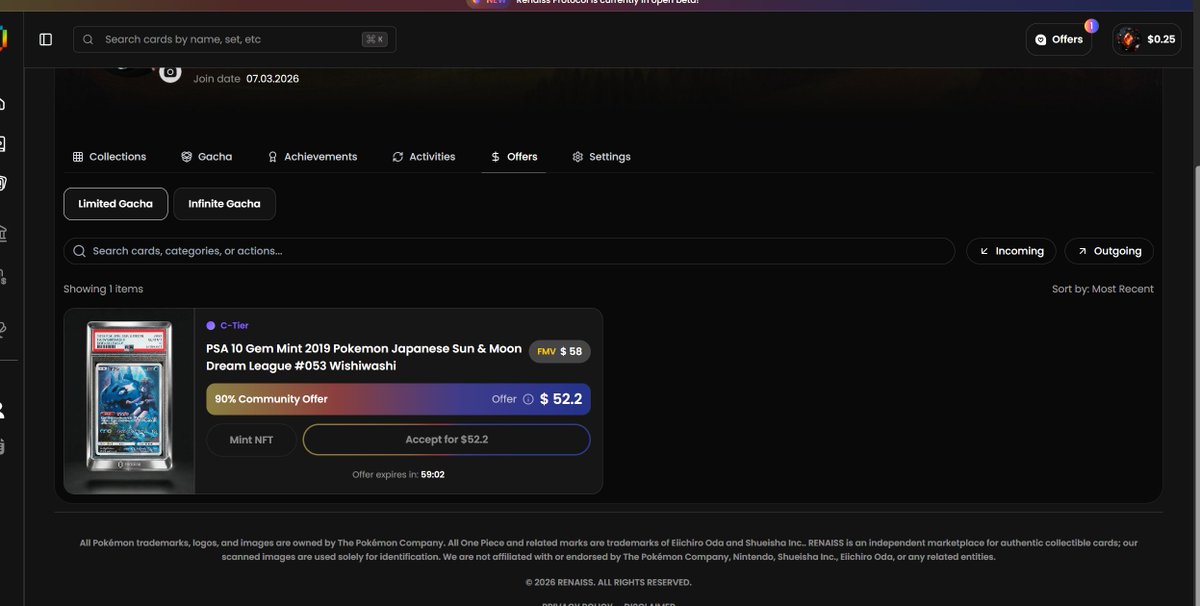Click the $52.2 offer amount
The width and height of the screenshot is (1200, 606).
click(x=561, y=399)
